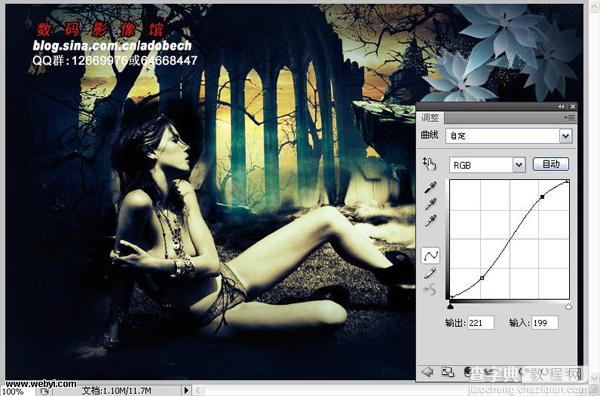The image size is (600, 396).
Task: Click the white point slider under the curve
Action: (x=569, y=306)
